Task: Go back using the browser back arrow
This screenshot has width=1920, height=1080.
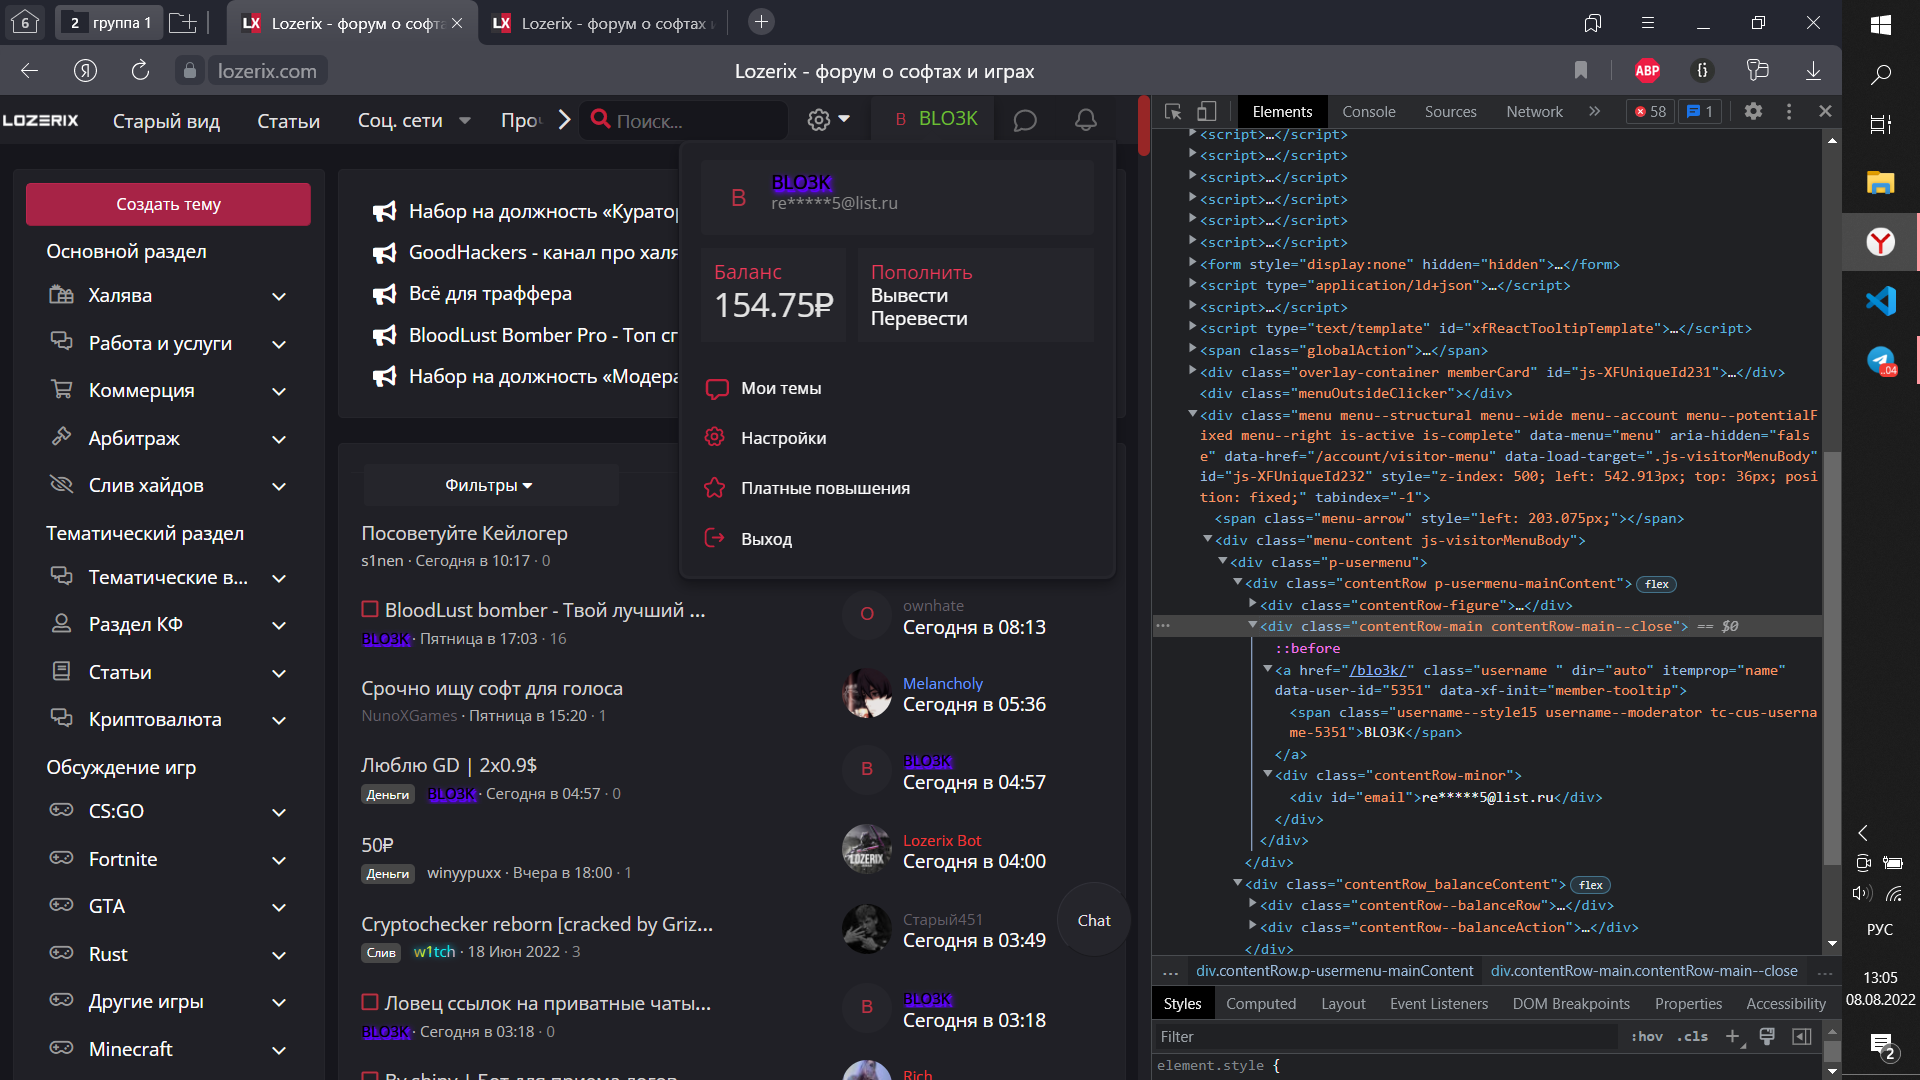Action: pyautogui.click(x=29, y=70)
